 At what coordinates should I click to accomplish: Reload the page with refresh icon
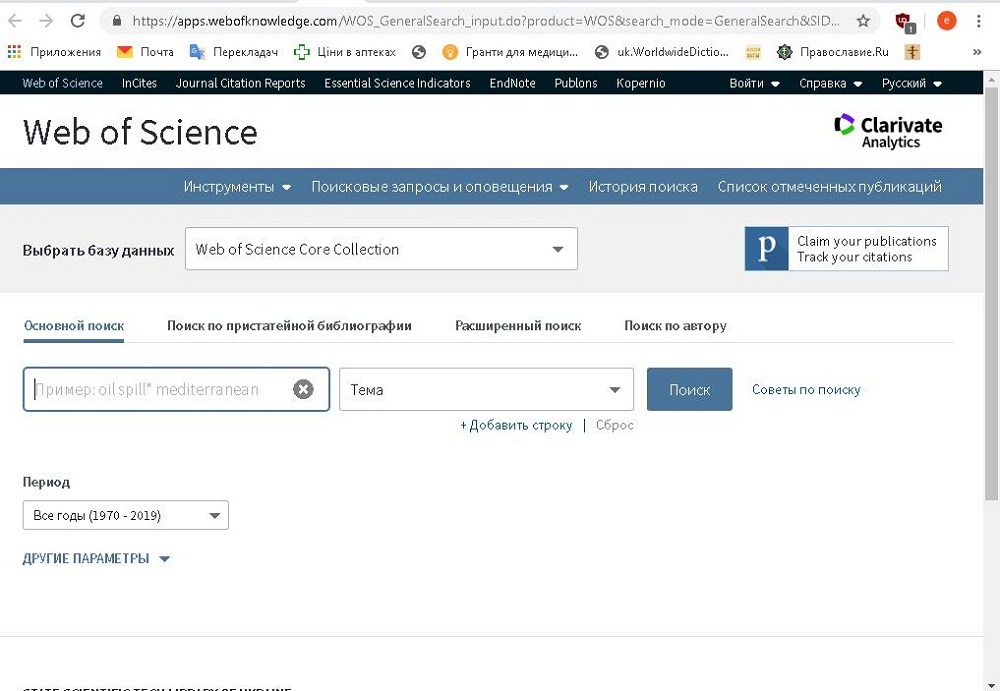point(78,21)
